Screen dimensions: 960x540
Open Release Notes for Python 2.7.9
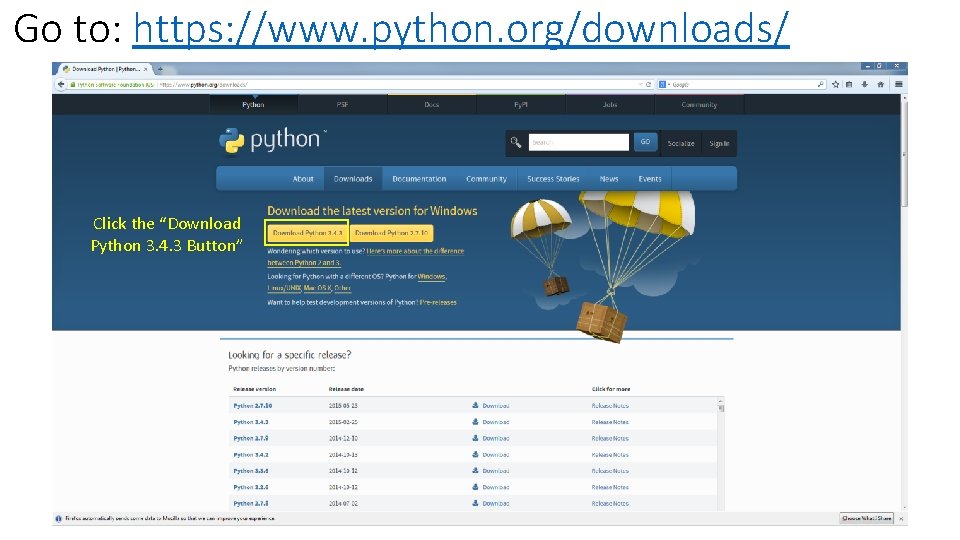coord(610,438)
